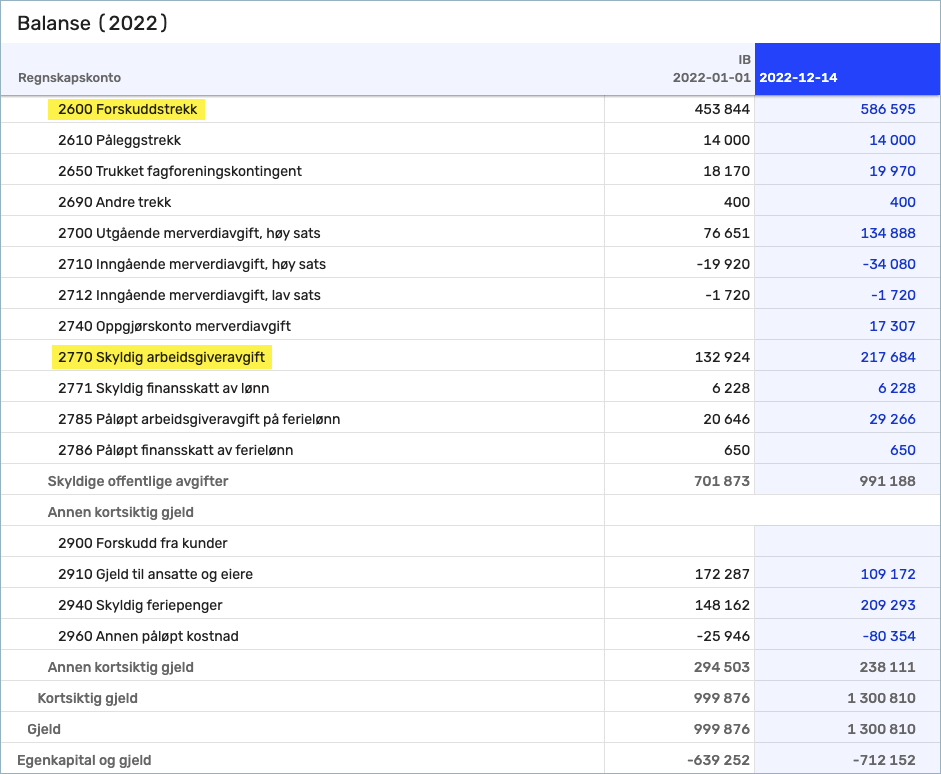
Task: Click the 20 646 opening balance
Action: (x=726, y=419)
